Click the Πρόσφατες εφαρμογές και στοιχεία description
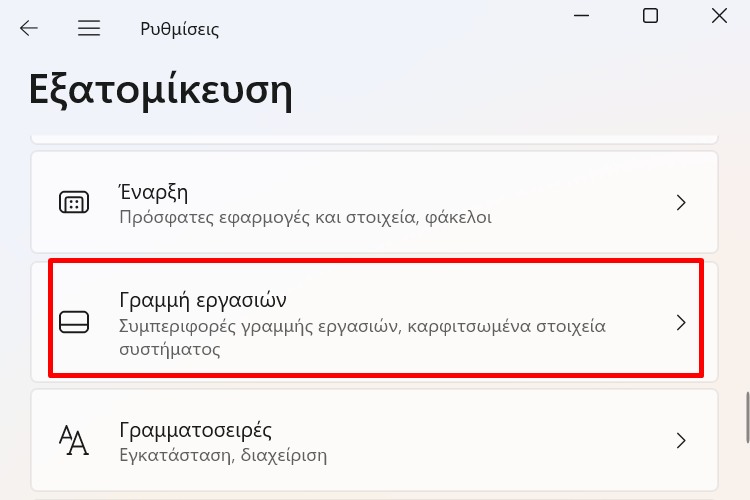Screen dimensions: 750x500 305,218
